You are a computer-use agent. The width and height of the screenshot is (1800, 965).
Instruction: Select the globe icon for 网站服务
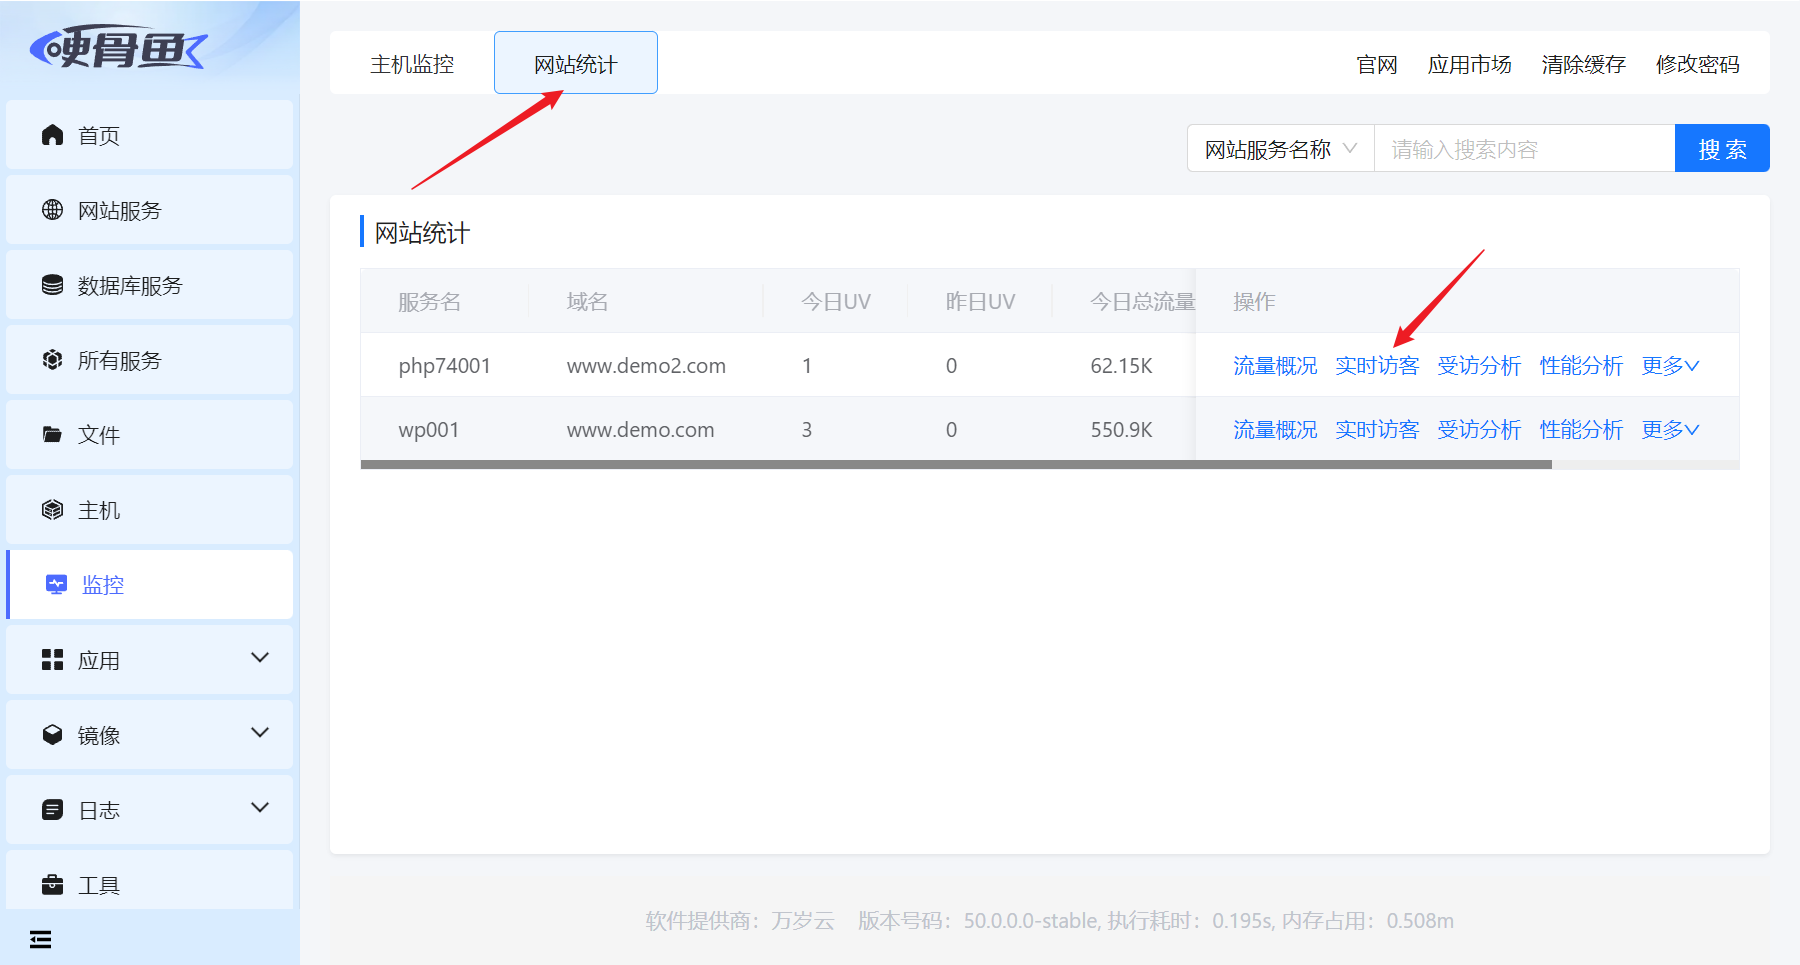click(x=52, y=210)
